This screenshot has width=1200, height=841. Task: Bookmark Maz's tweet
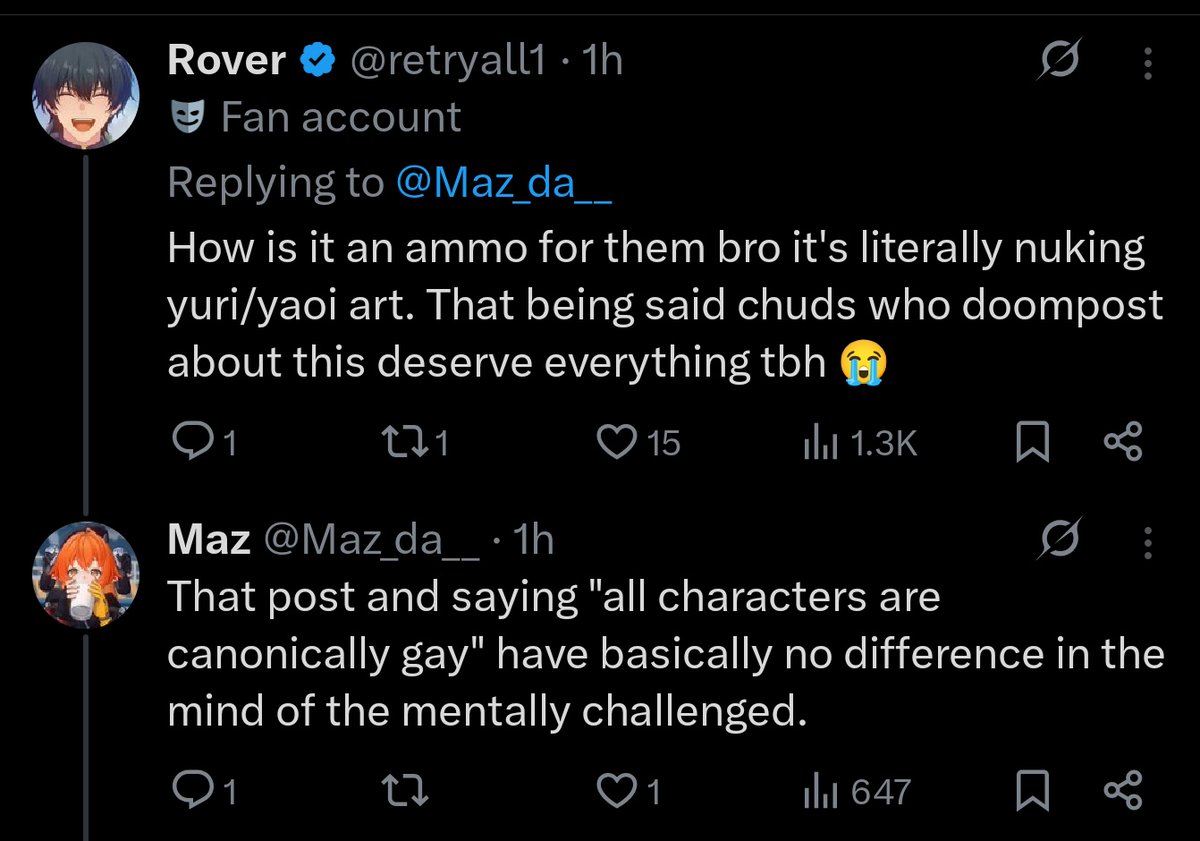(x=1031, y=791)
